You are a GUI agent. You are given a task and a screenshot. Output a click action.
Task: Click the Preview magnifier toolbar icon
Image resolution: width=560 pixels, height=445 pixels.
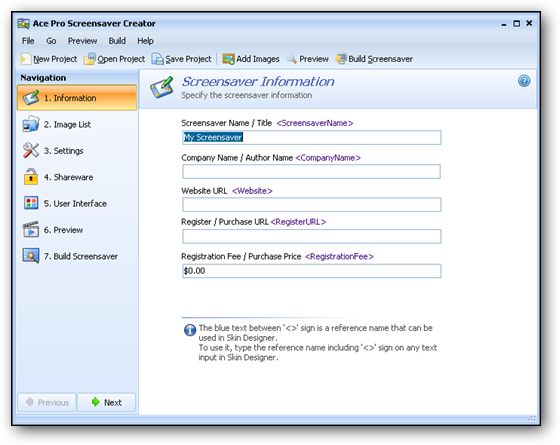(292, 59)
